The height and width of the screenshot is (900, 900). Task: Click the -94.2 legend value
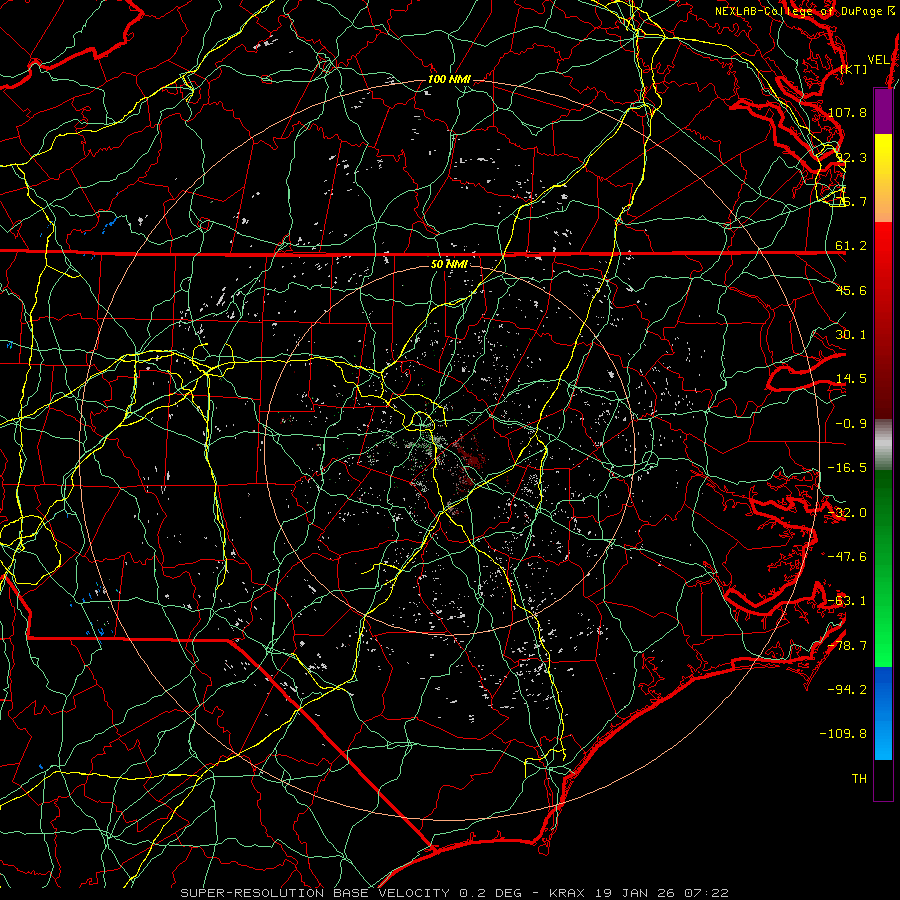[847, 689]
